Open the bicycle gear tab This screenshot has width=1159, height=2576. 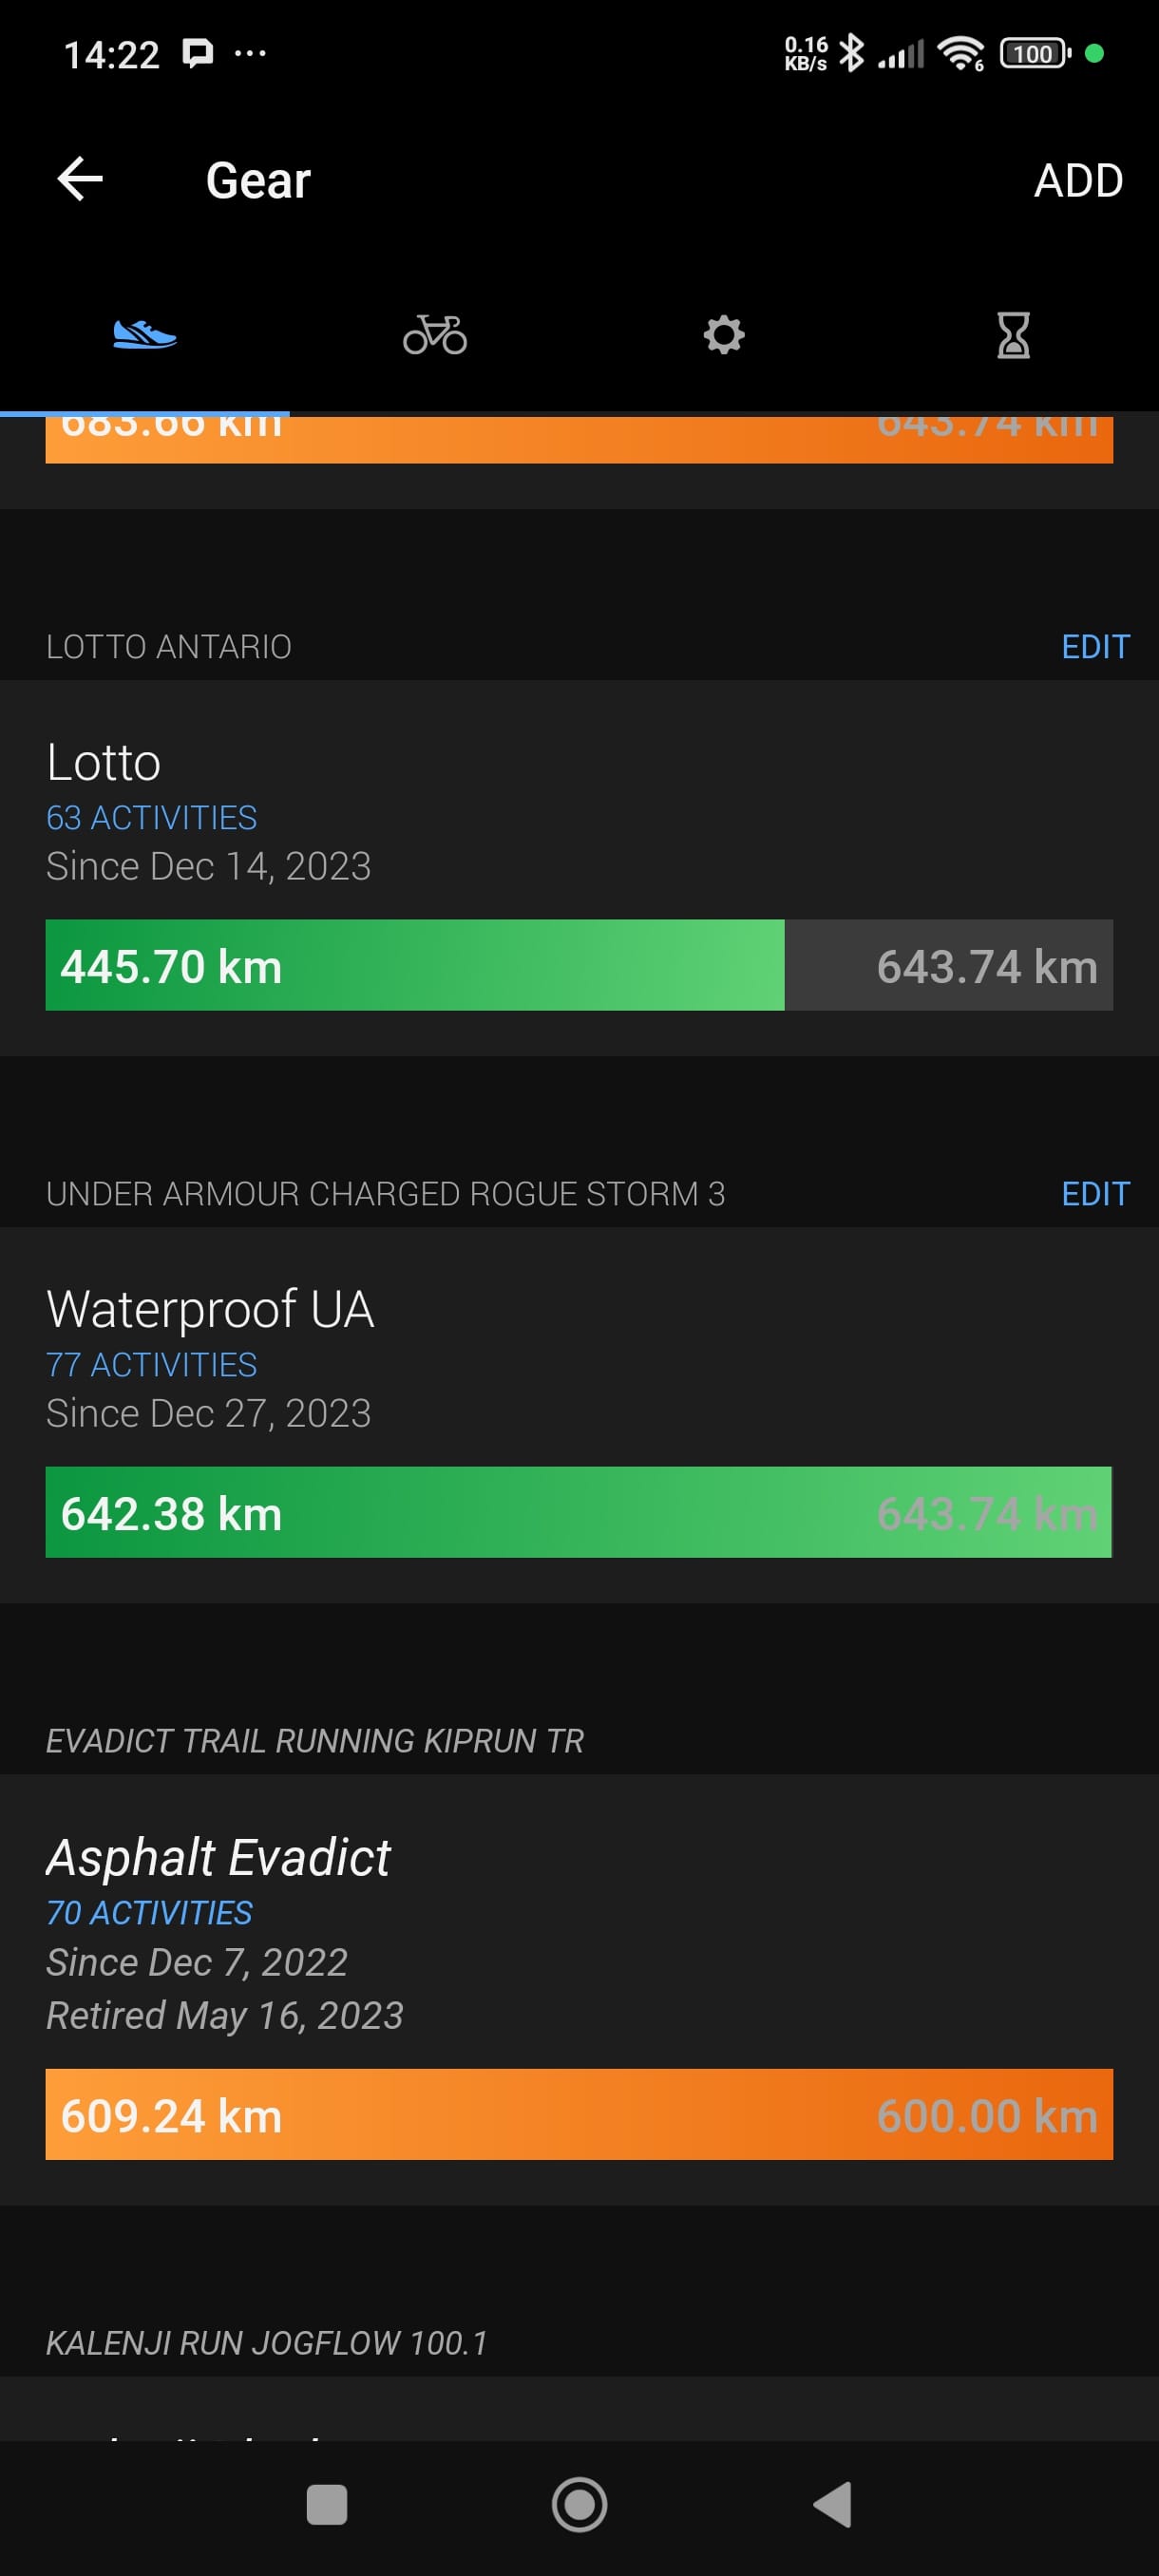tap(435, 334)
